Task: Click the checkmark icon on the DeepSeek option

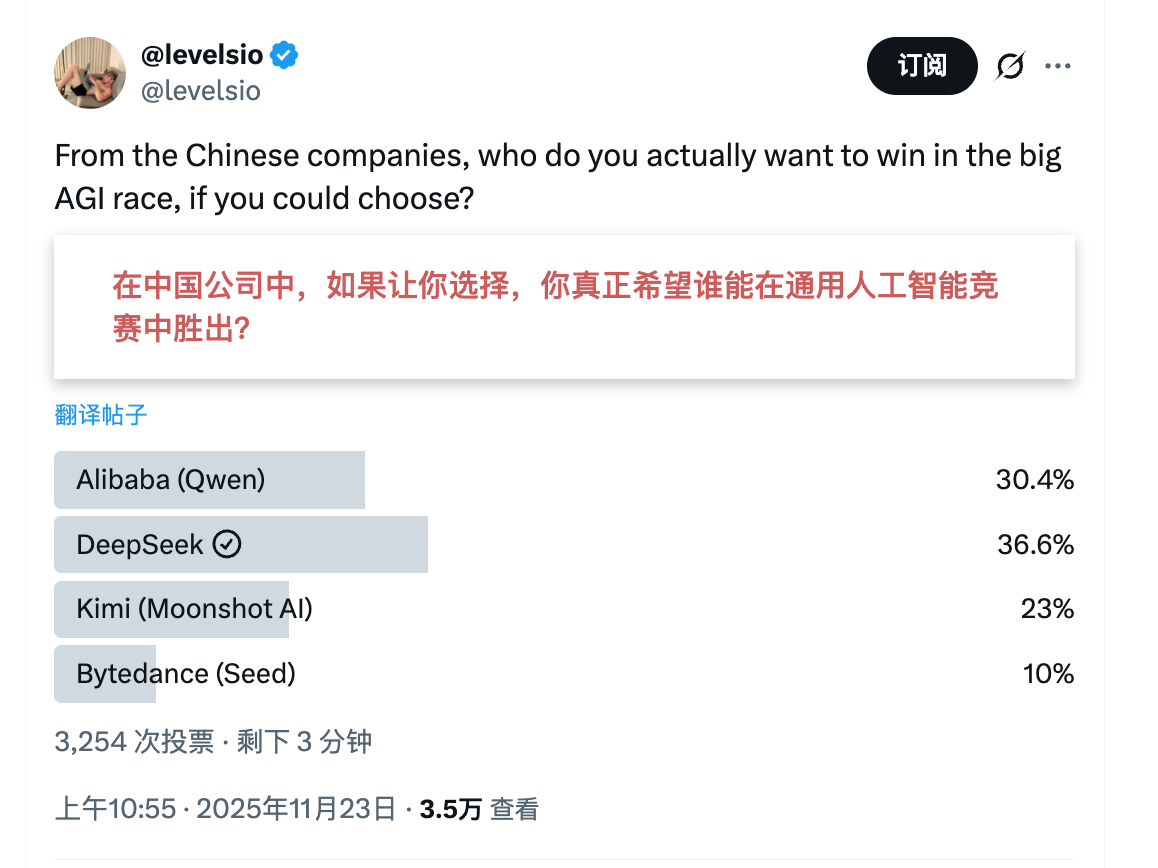Action: point(228,544)
